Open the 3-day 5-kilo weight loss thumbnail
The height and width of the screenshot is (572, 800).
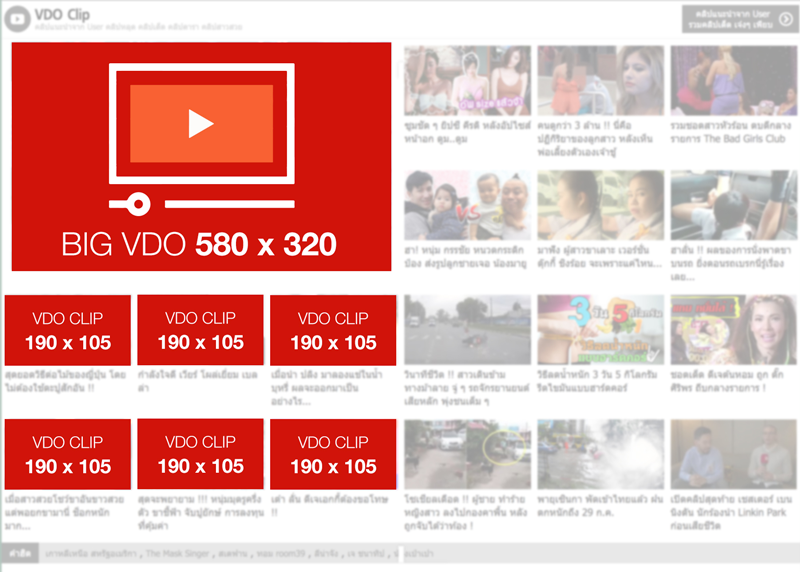pyautogui.click(x=600, y=329)
